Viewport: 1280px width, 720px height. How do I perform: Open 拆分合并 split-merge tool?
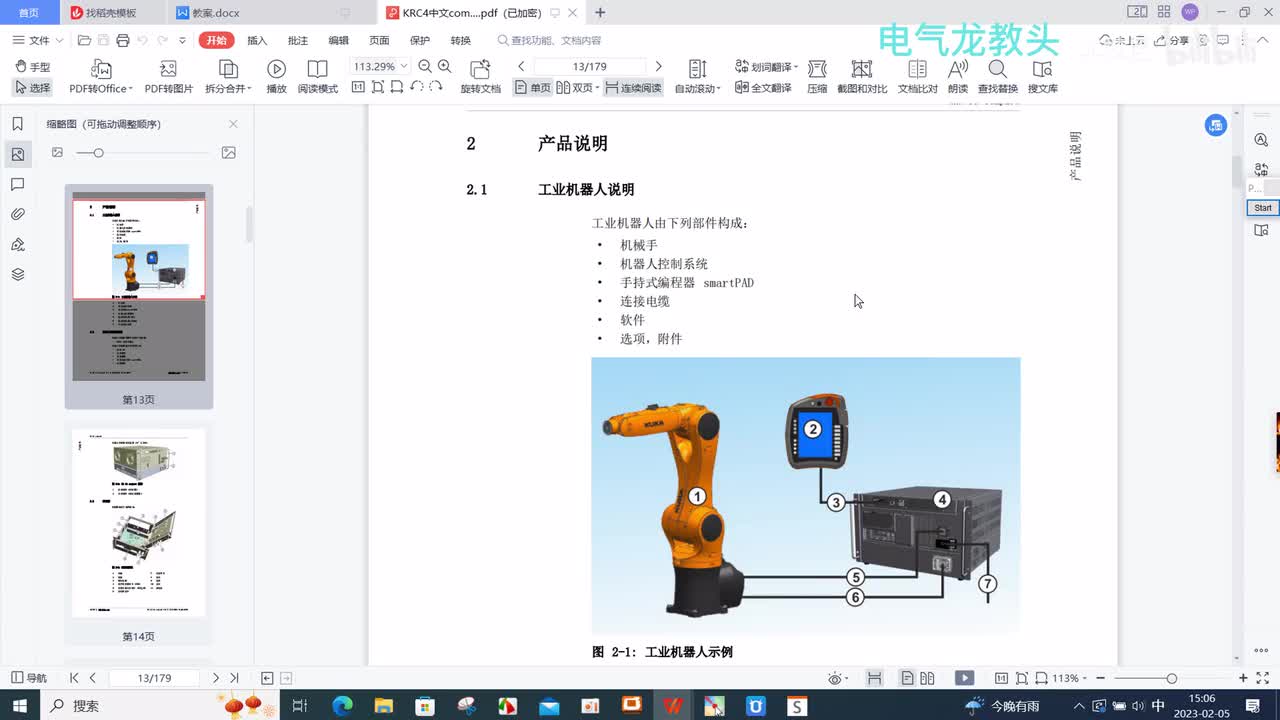[x=228, y=77]
